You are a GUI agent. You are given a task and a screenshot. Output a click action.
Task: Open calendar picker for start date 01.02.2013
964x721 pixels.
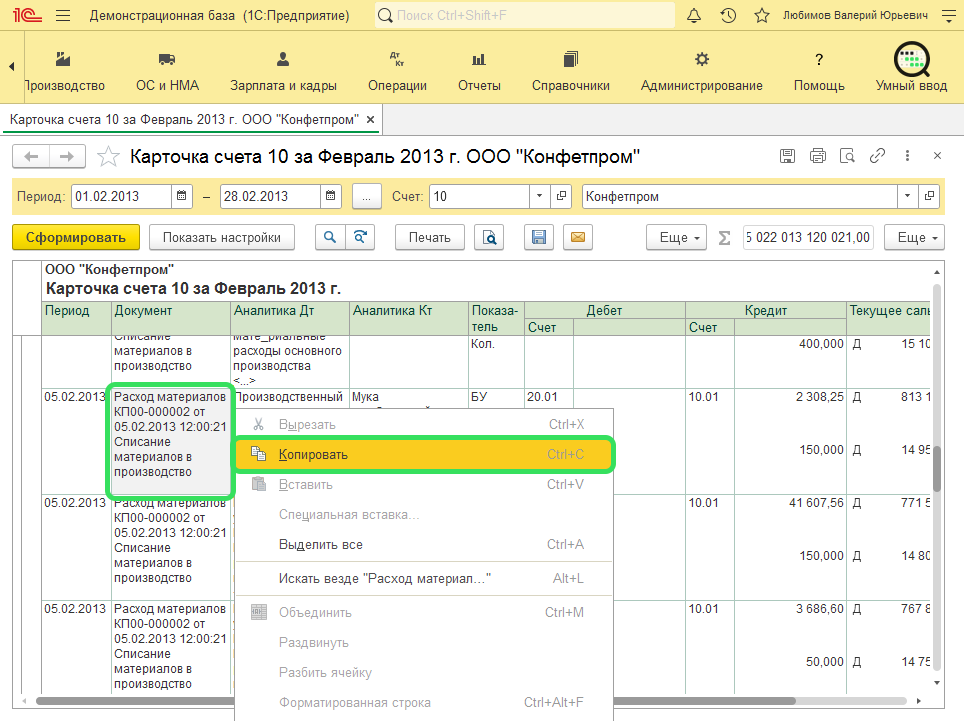click(x=182, y=196)
